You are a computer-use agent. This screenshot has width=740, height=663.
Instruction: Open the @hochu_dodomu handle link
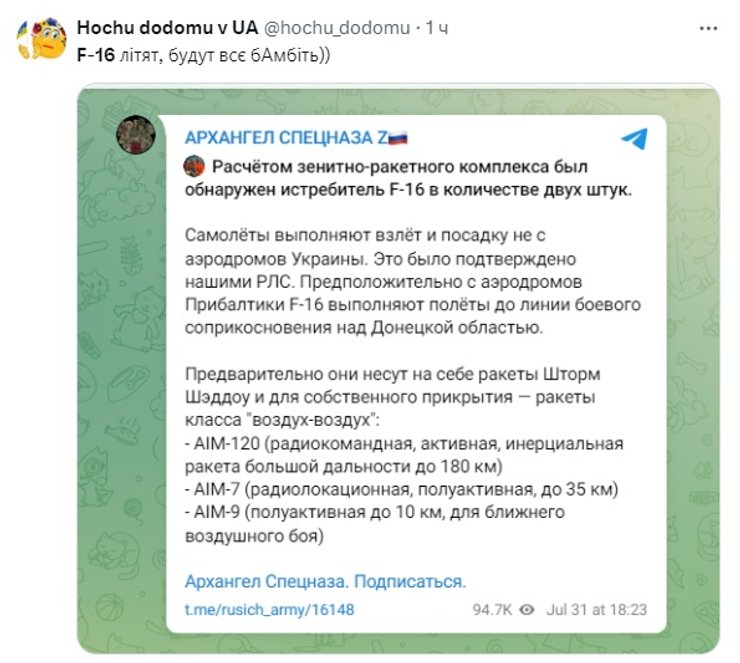pos(336,28)
